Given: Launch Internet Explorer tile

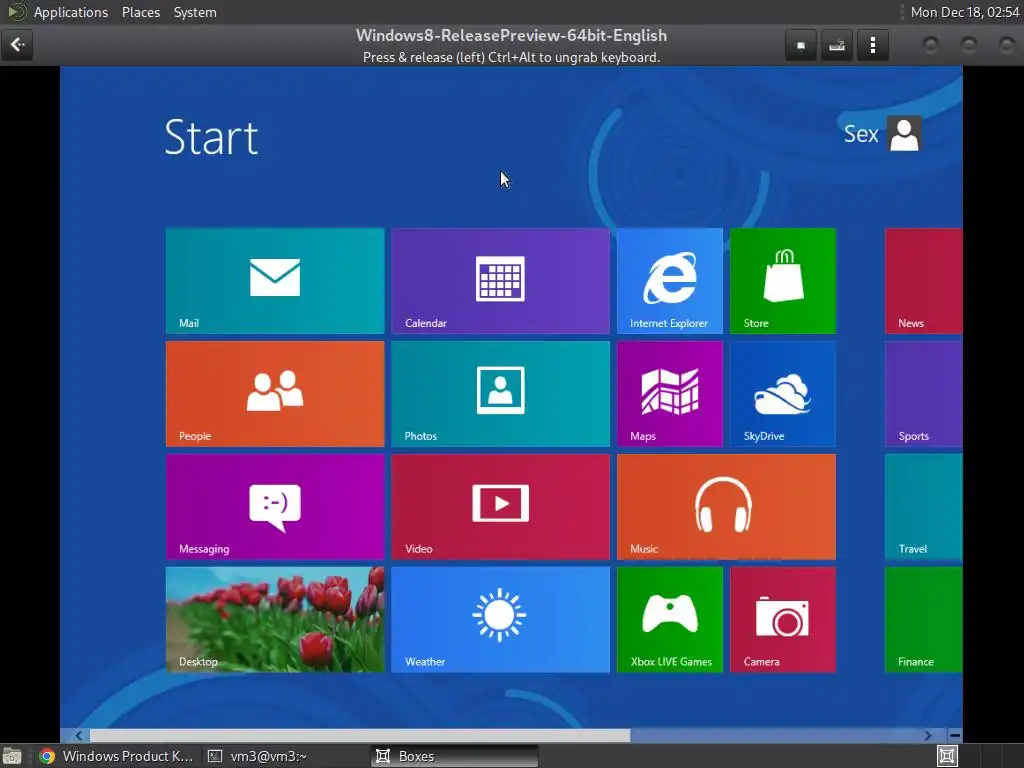Looking at the screenshot, I should point(669,281).
